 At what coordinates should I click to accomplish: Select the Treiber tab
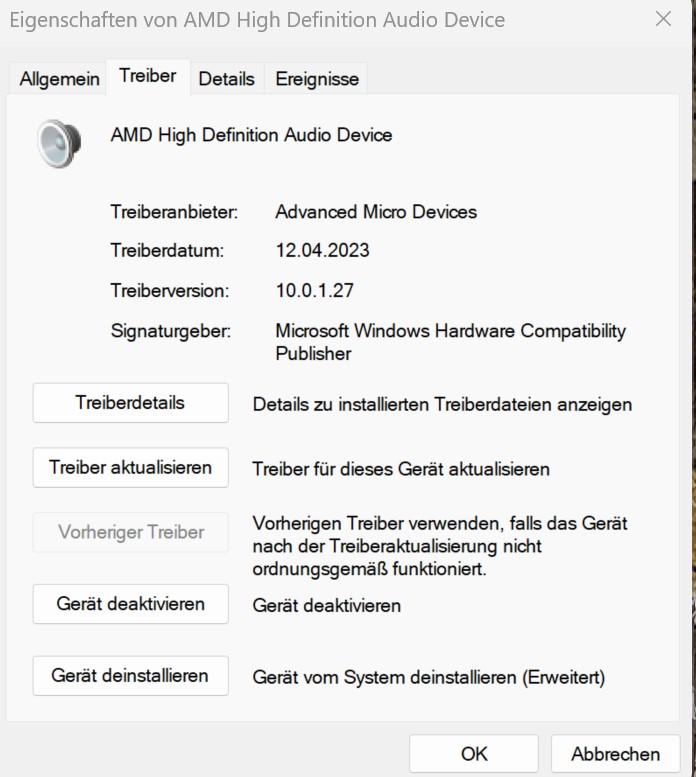click(148, 76)
